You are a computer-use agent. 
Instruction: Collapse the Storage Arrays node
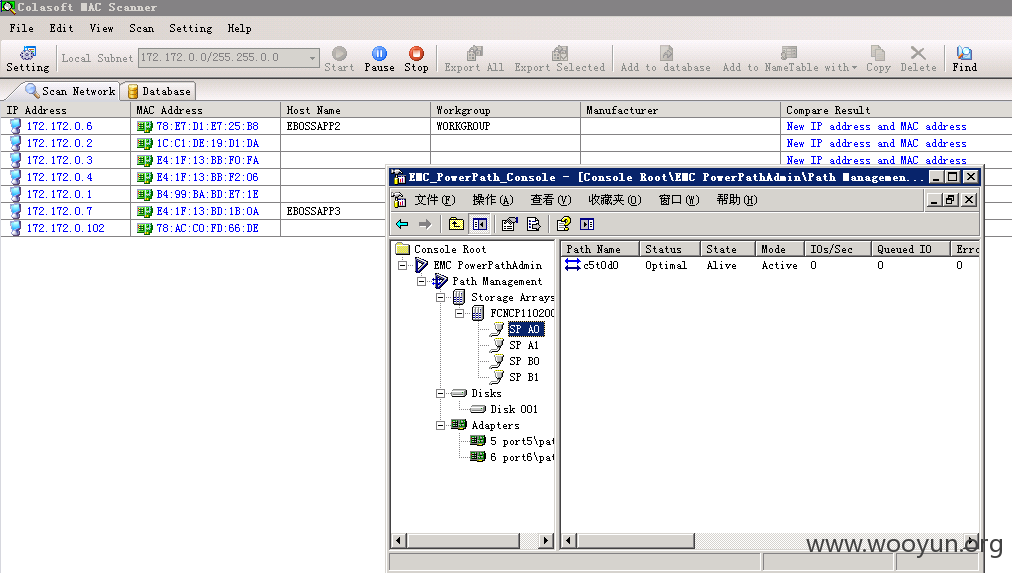[x=440, y=297]
